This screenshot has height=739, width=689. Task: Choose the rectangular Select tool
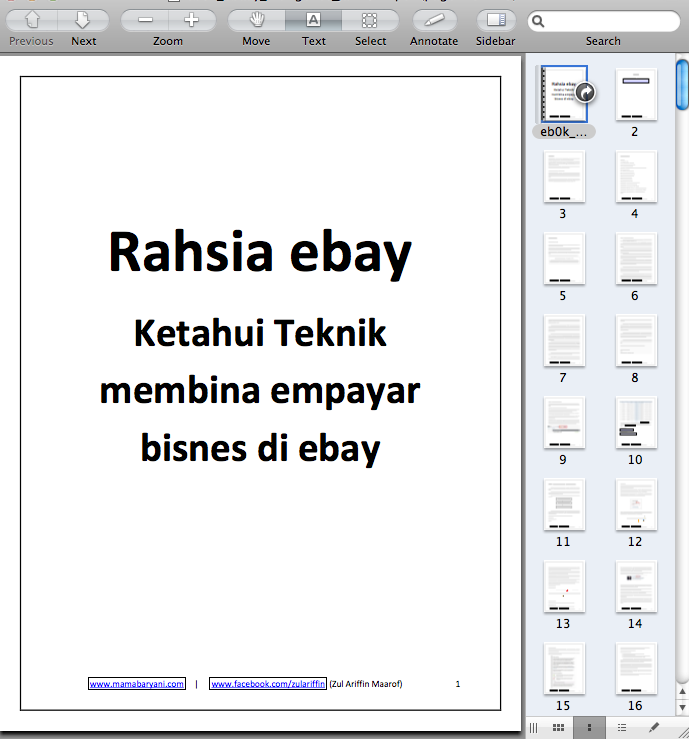point(370,20)
